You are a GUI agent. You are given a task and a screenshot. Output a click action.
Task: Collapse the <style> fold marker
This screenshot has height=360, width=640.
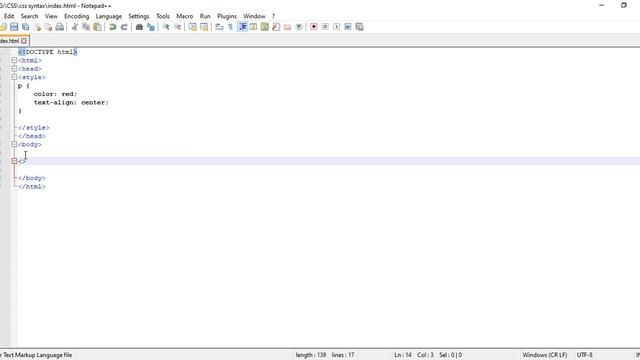coord(14,77)
